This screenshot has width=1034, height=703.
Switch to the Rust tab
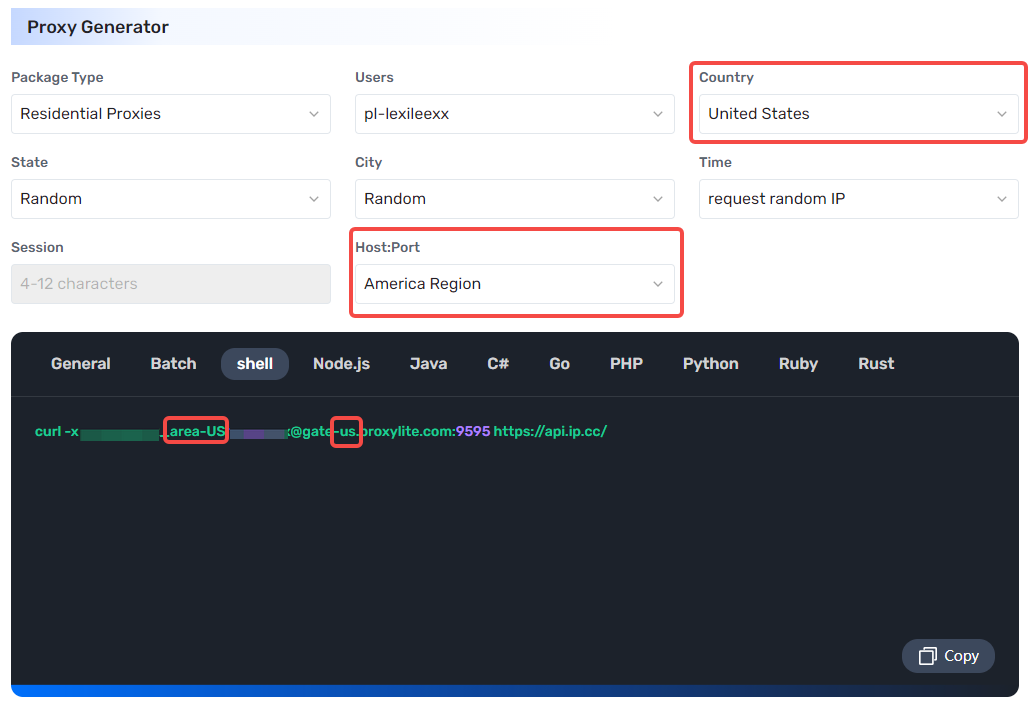876,364
